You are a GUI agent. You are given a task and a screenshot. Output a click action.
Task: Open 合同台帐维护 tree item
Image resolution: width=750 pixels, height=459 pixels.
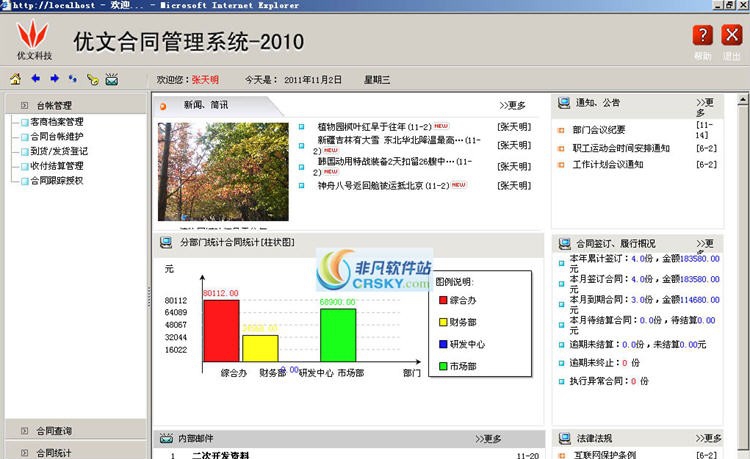tap(57, 137)
